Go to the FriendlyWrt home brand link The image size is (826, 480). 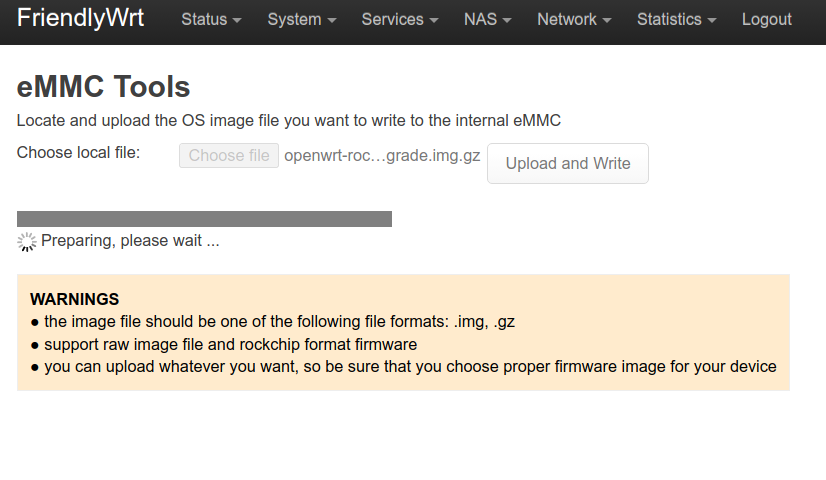coord(81,19)
